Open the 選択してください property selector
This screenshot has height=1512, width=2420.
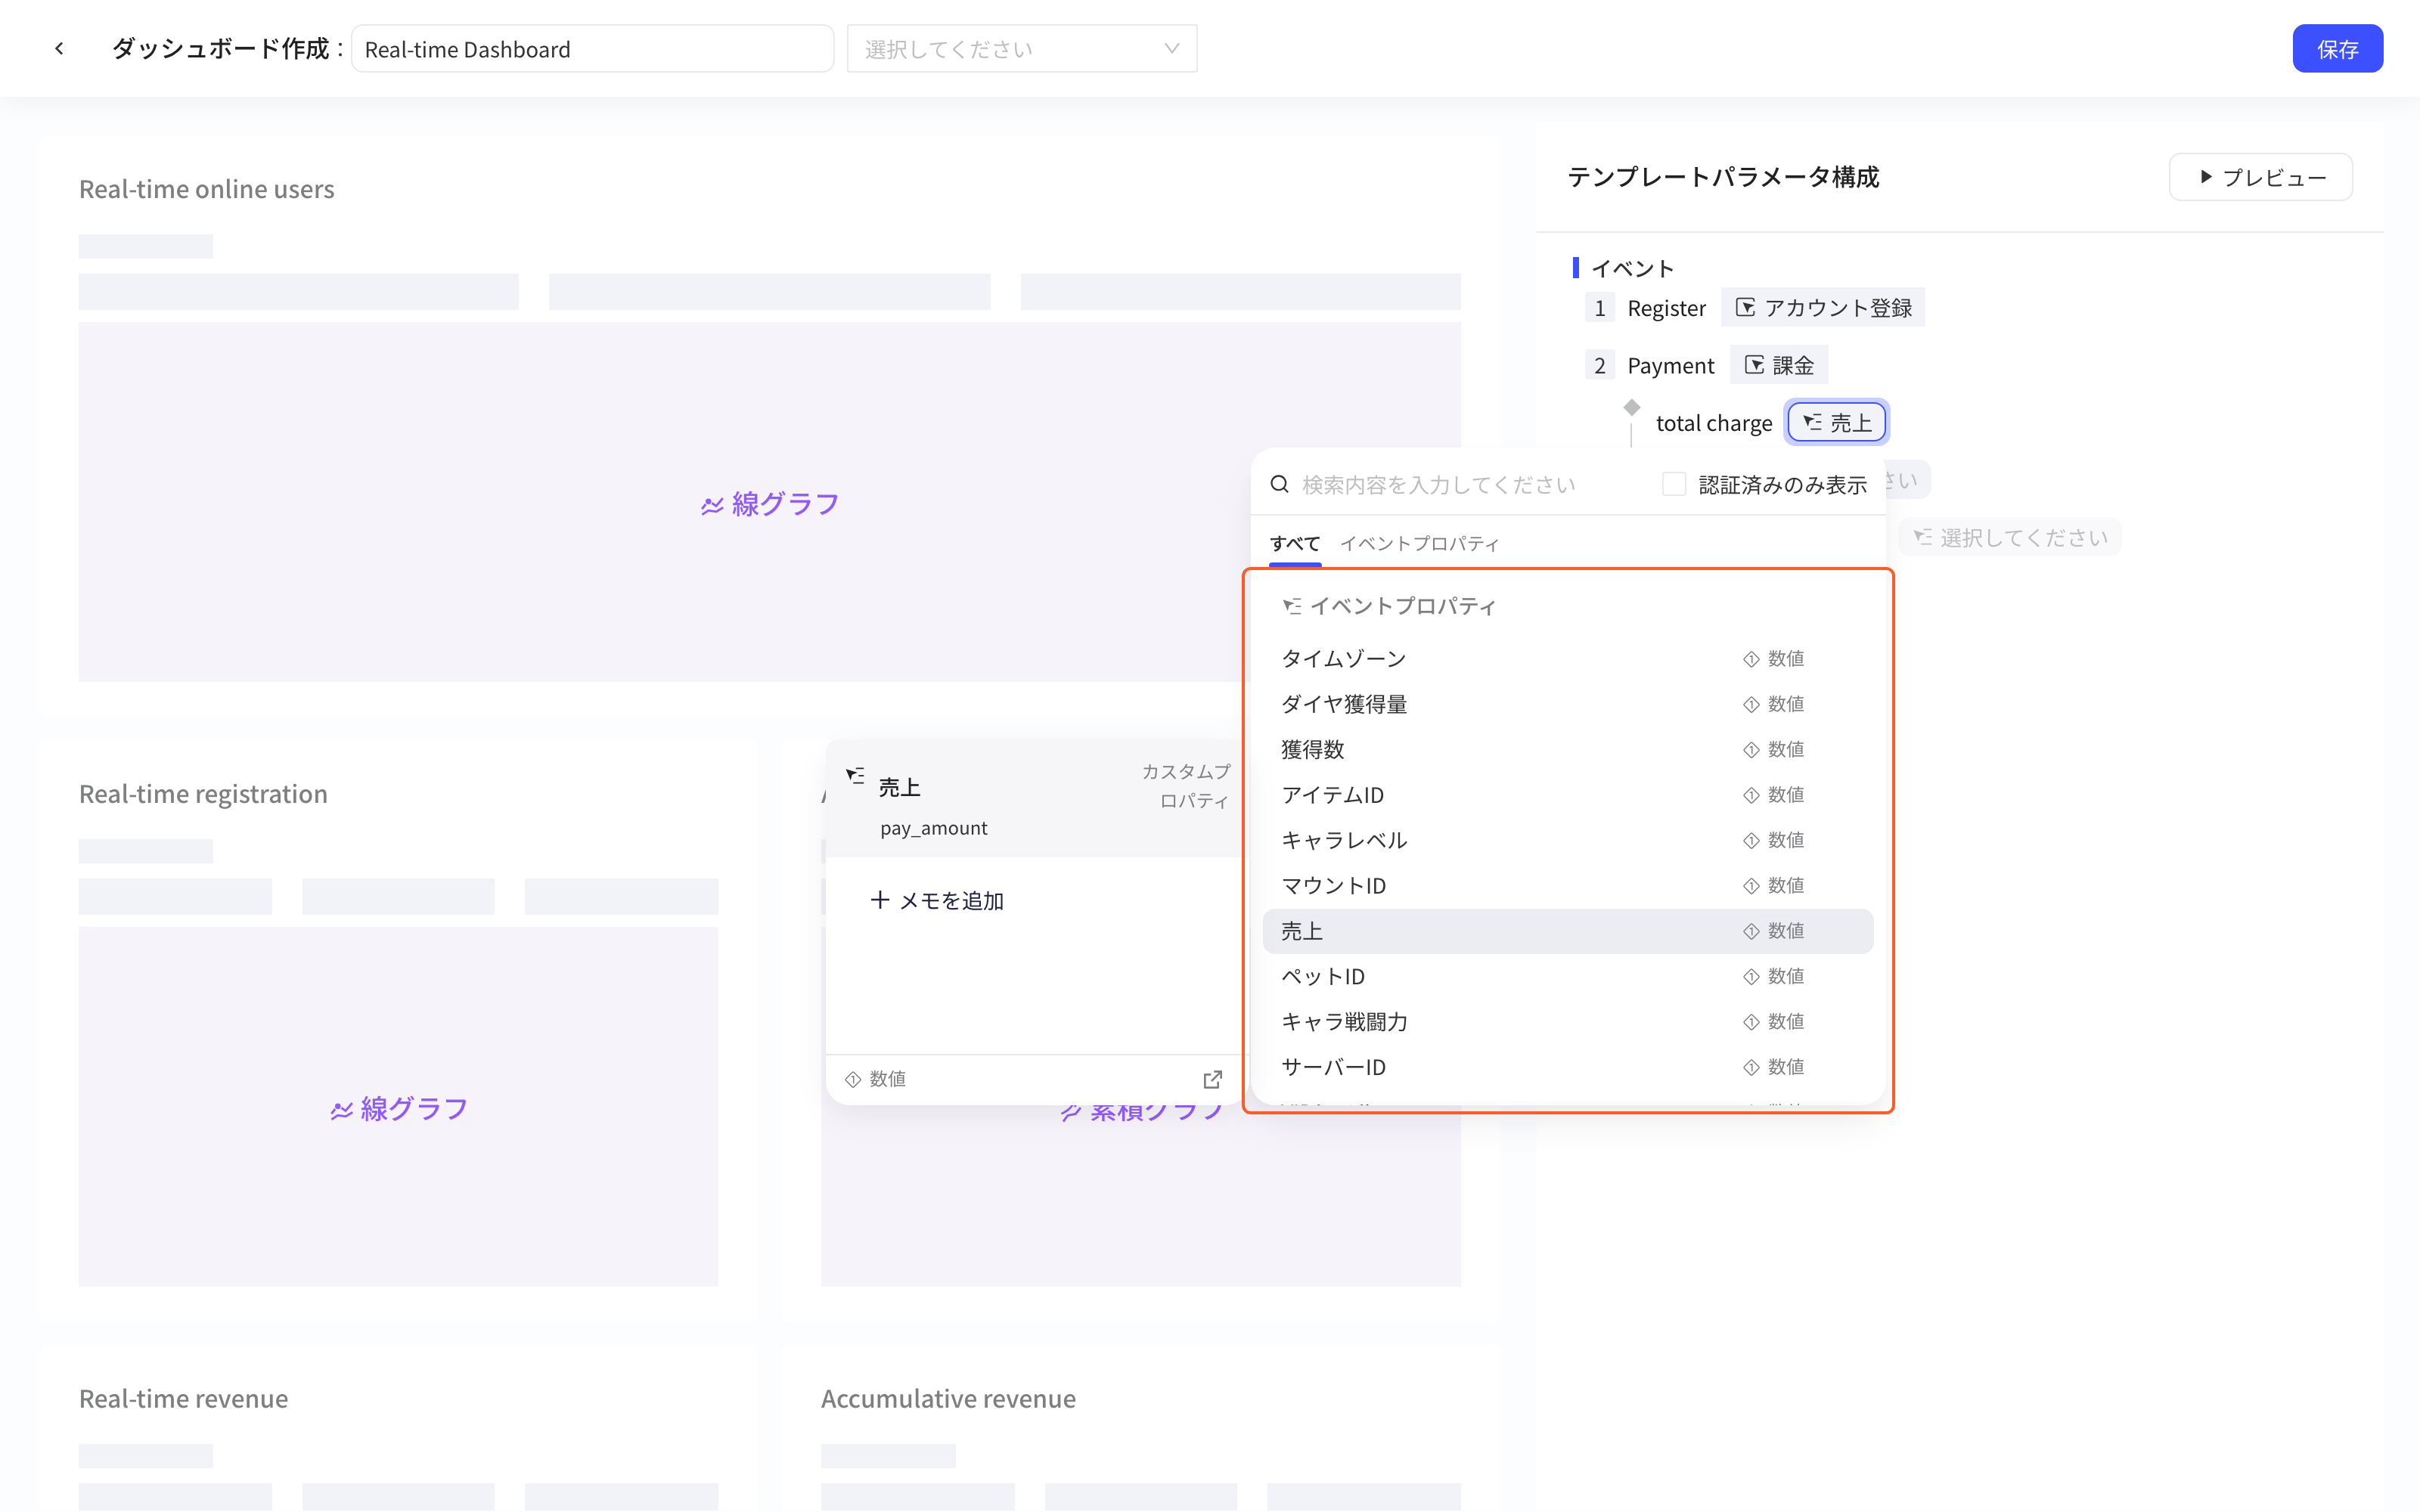point(2010,537)
